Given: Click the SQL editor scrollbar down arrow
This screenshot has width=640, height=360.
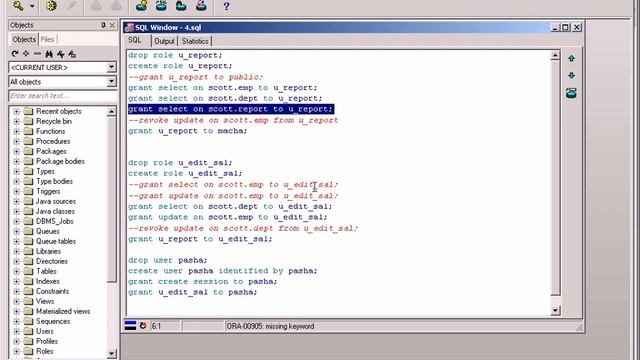Looking at the screenshot, I should [x=555, y=311].
